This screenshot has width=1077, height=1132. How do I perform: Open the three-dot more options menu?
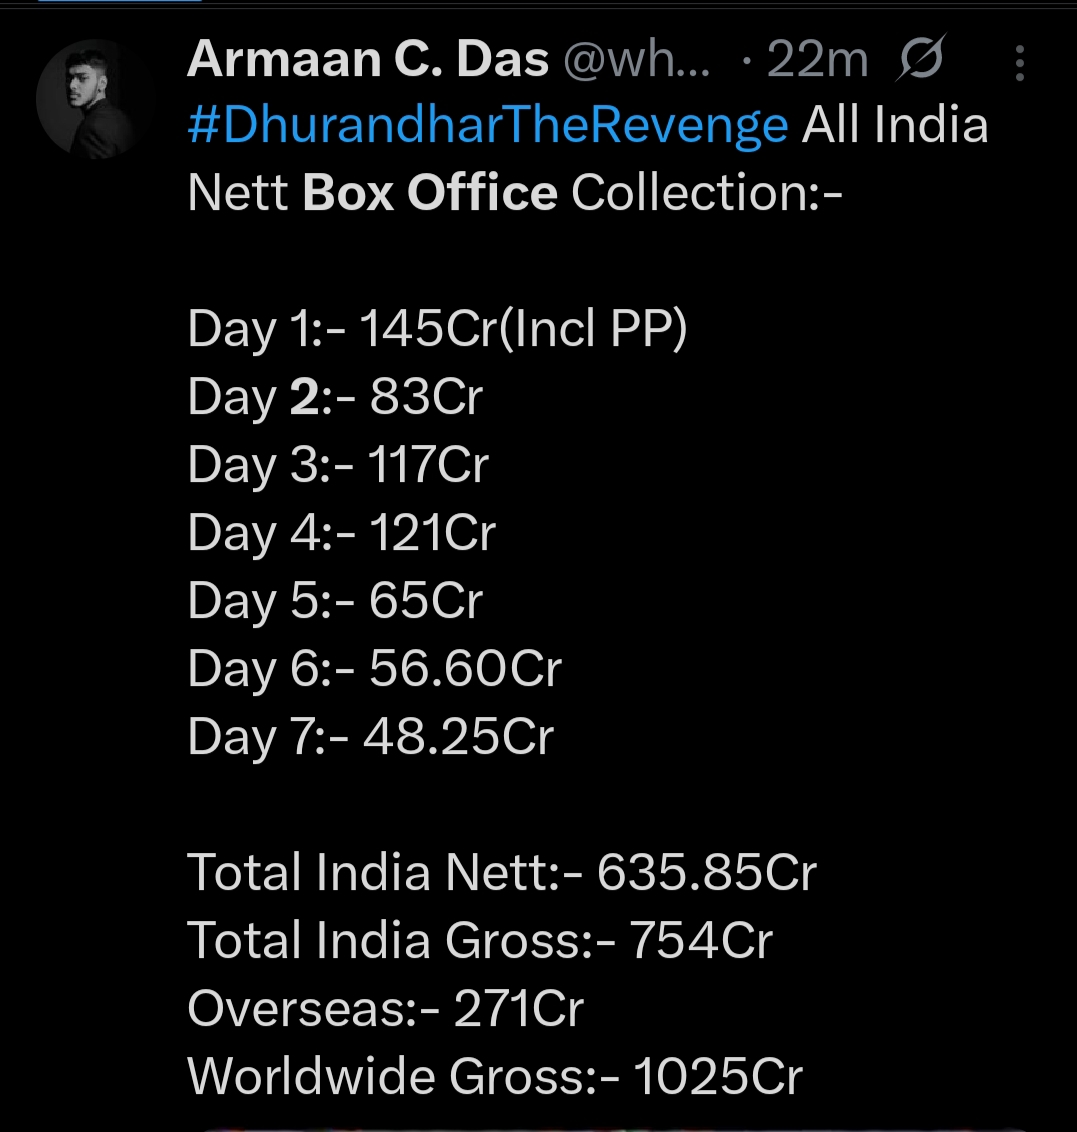click(x=1019, y=63)
